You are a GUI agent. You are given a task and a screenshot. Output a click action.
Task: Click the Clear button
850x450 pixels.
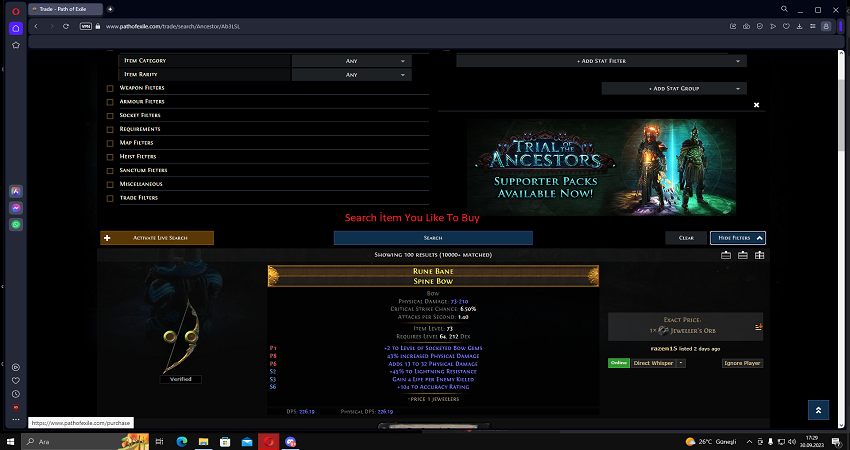[686, 237]
